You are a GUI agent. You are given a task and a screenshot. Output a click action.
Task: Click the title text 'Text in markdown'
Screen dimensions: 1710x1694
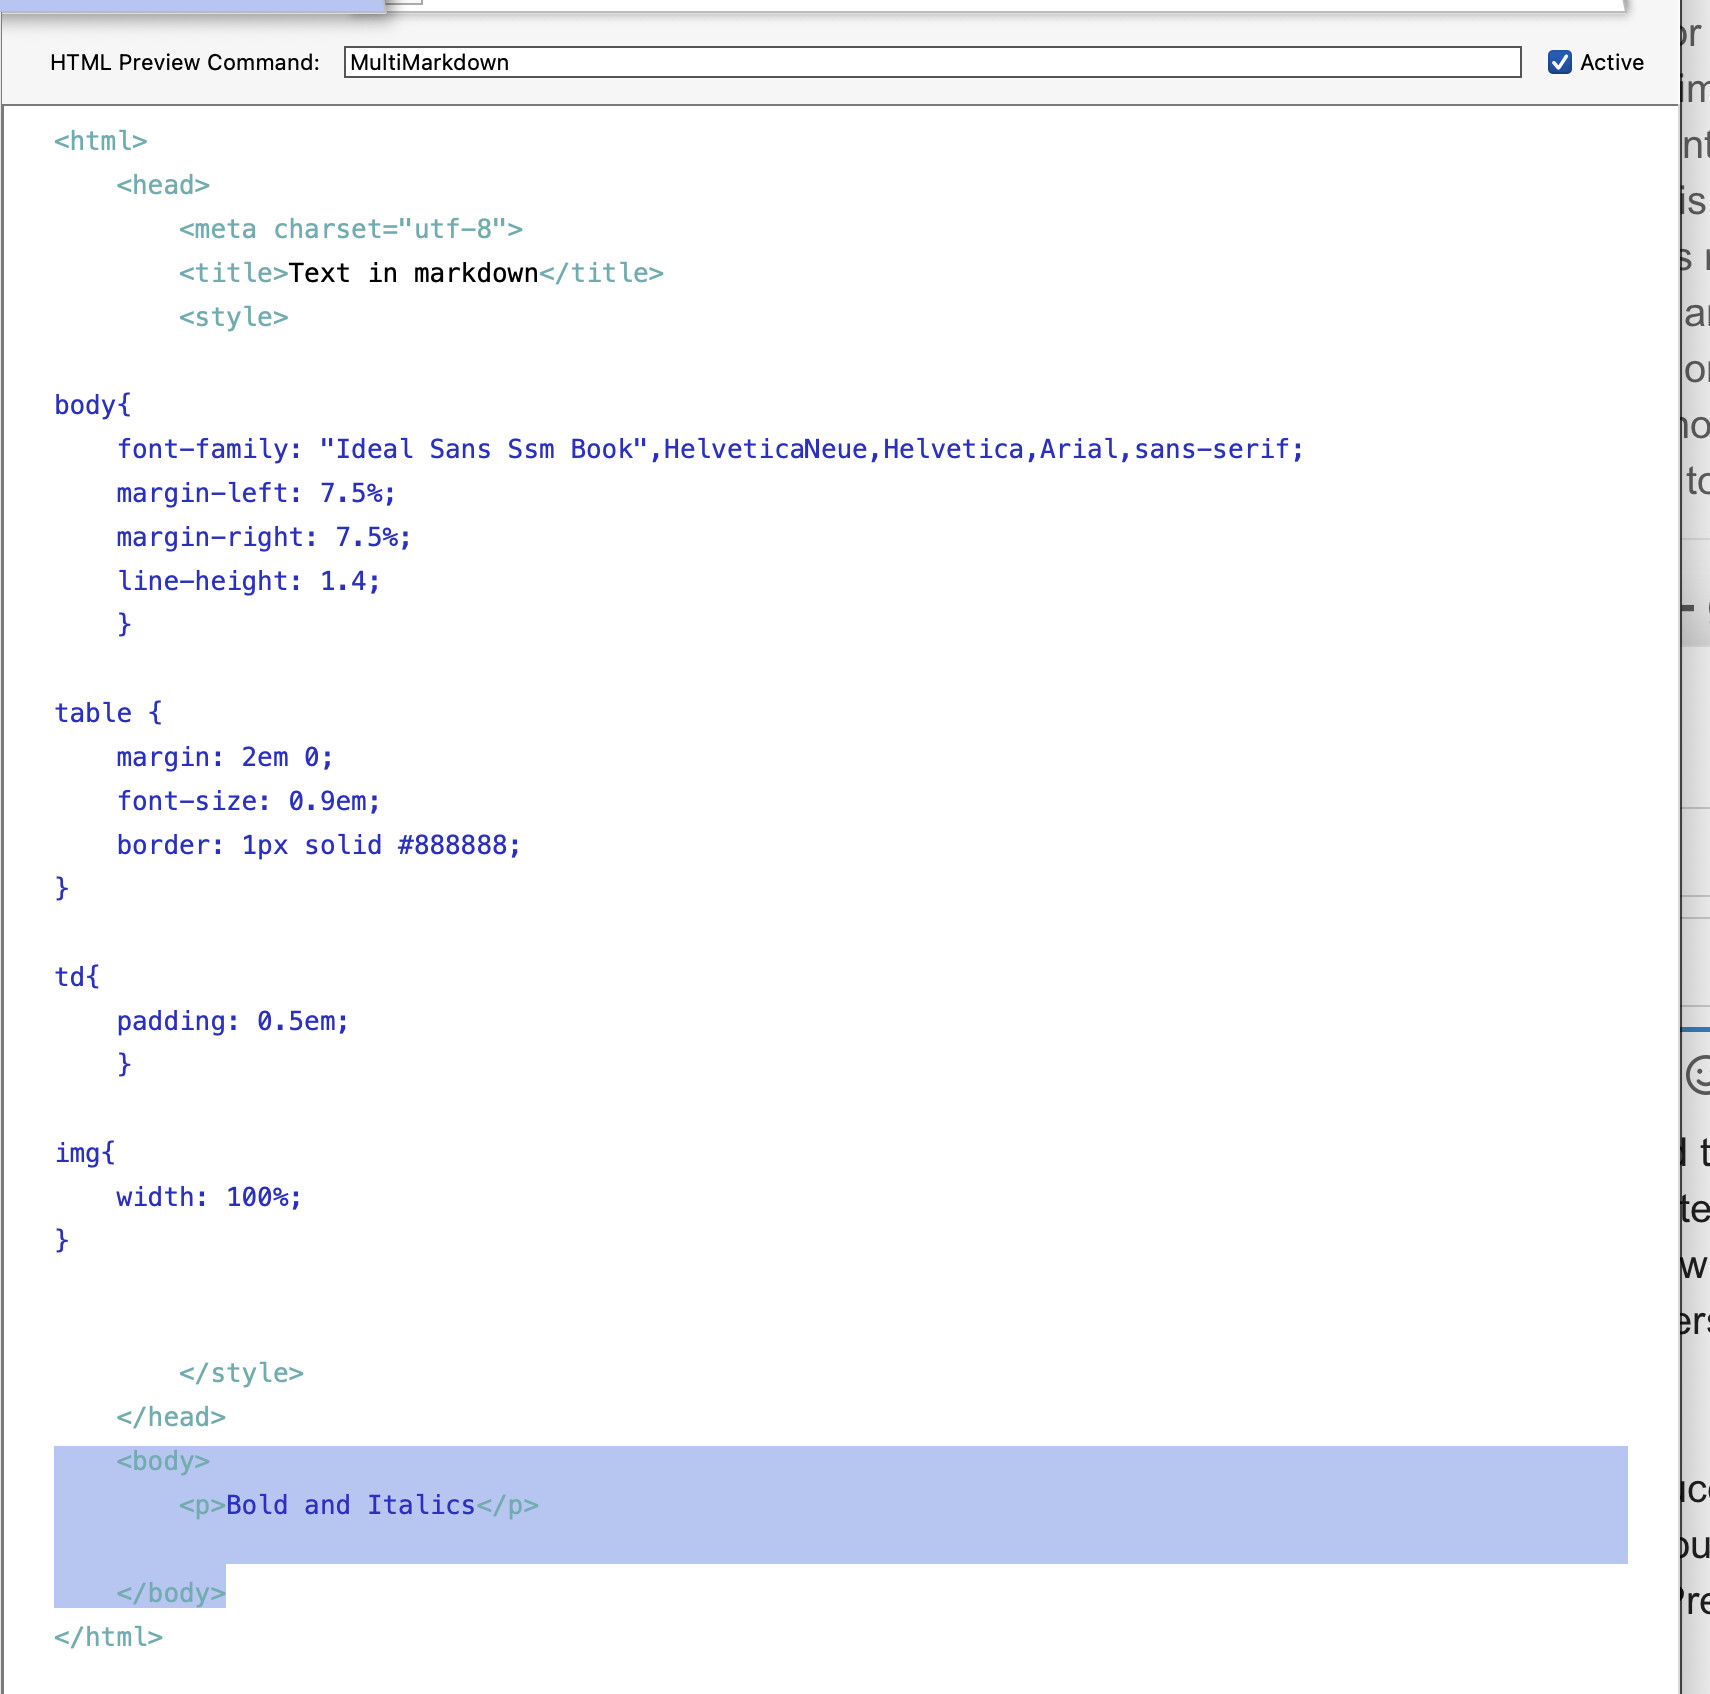(413, 273)
